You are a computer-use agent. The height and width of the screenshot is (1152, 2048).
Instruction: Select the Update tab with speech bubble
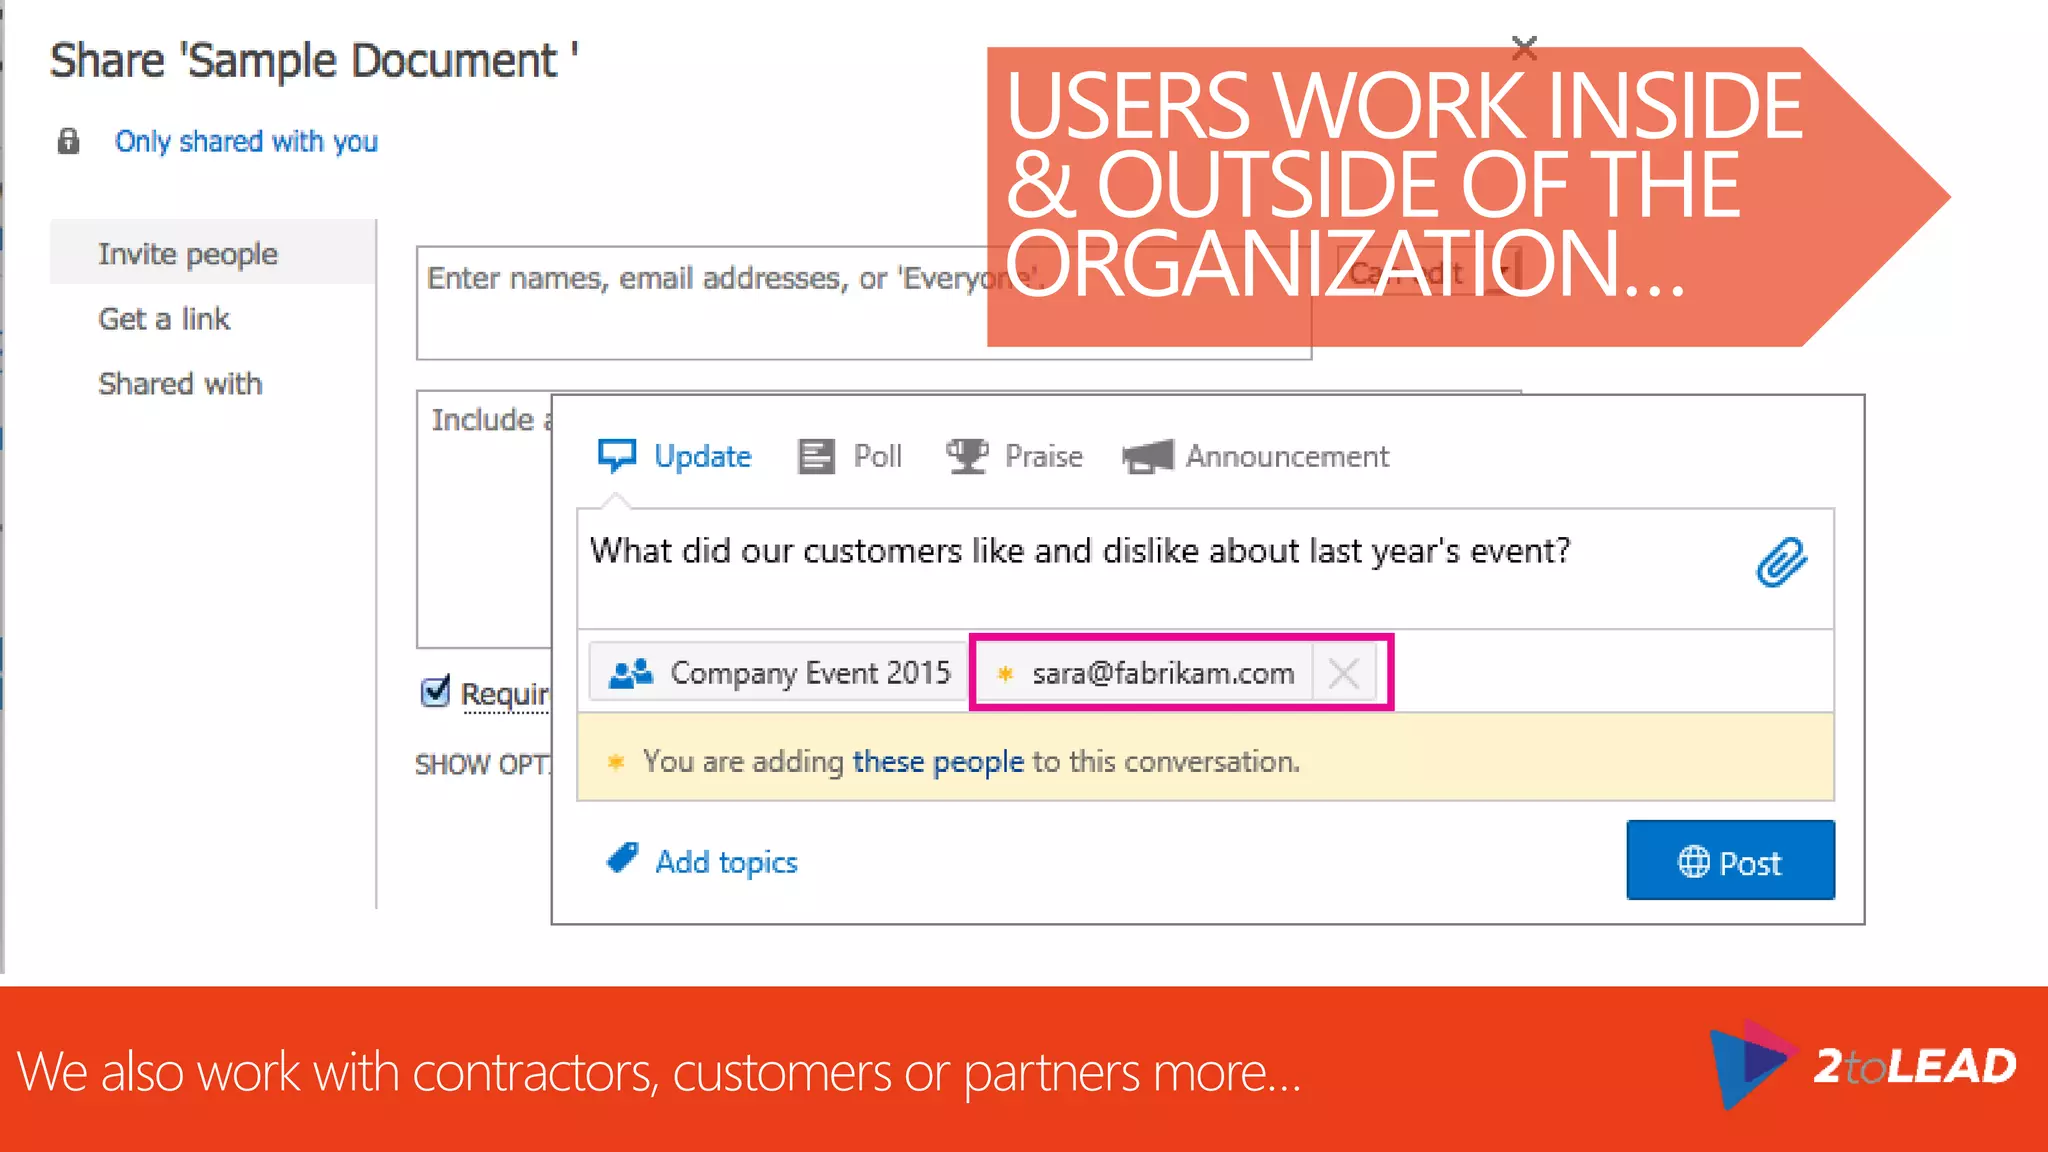pos(674,457)
